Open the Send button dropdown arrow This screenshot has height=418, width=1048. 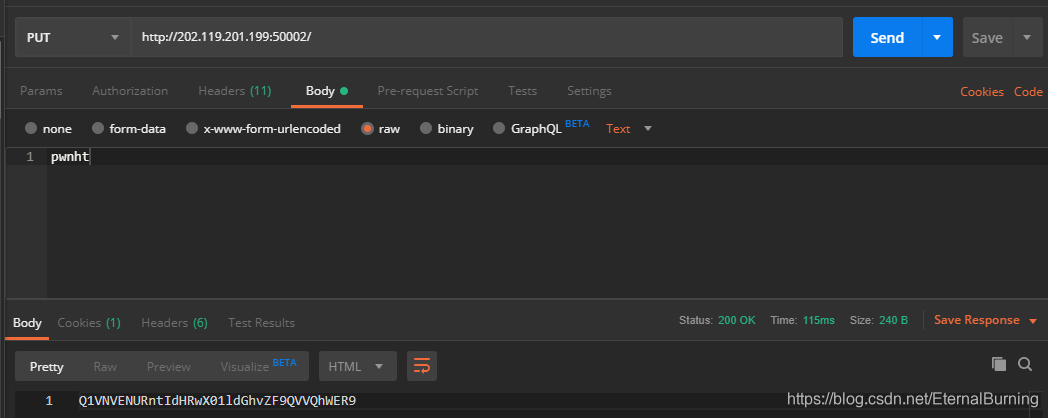pyautogui.click(x=937, y=37)
